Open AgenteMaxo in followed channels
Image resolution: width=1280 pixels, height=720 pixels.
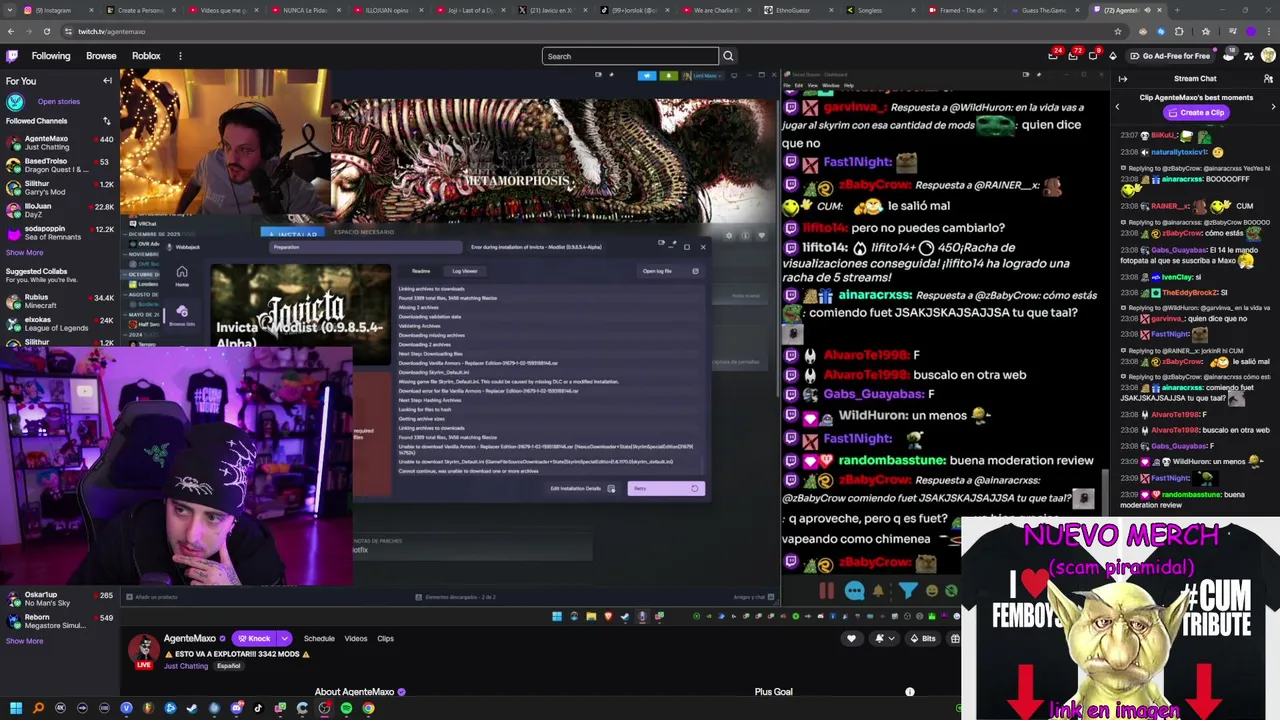[x=58, y=143]
